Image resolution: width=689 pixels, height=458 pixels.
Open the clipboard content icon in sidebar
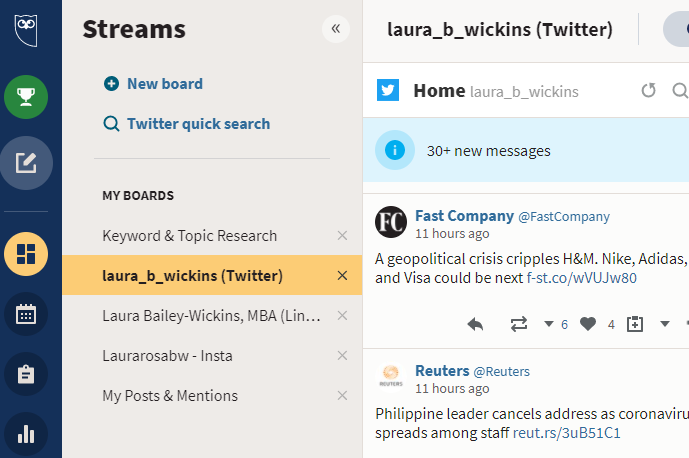pyautogui.click(x=26, y=374)
